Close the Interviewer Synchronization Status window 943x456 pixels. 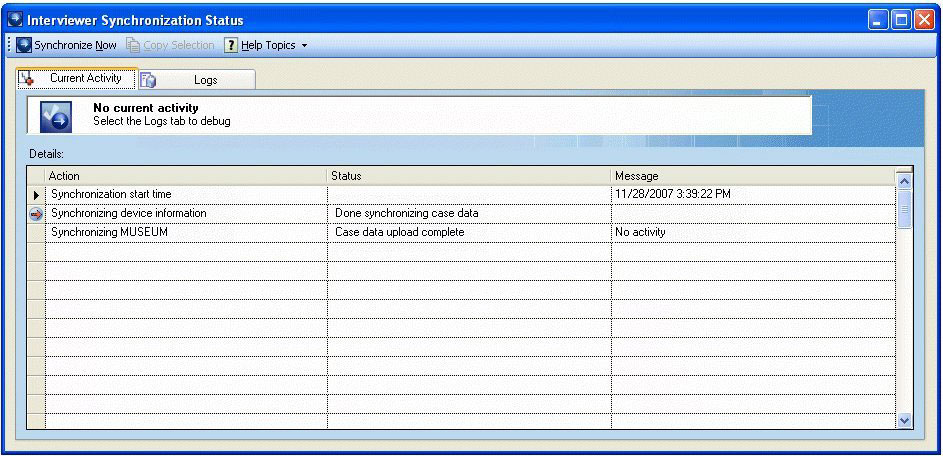(x=924, y=20)
